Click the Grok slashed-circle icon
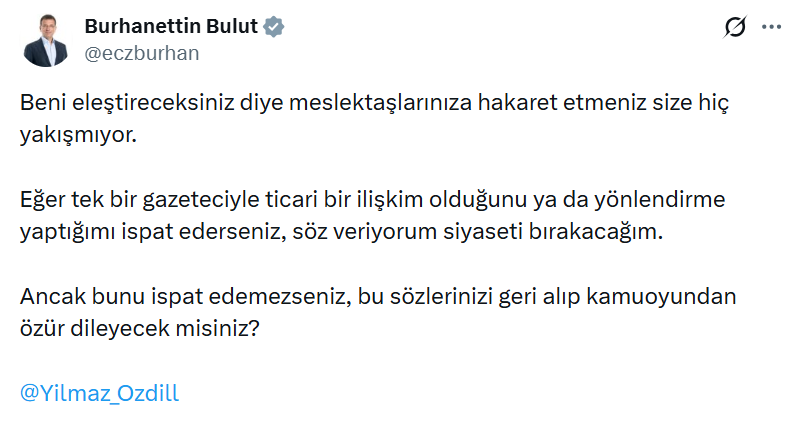Screen dimensions: 806x430 (x=733, y=29)
